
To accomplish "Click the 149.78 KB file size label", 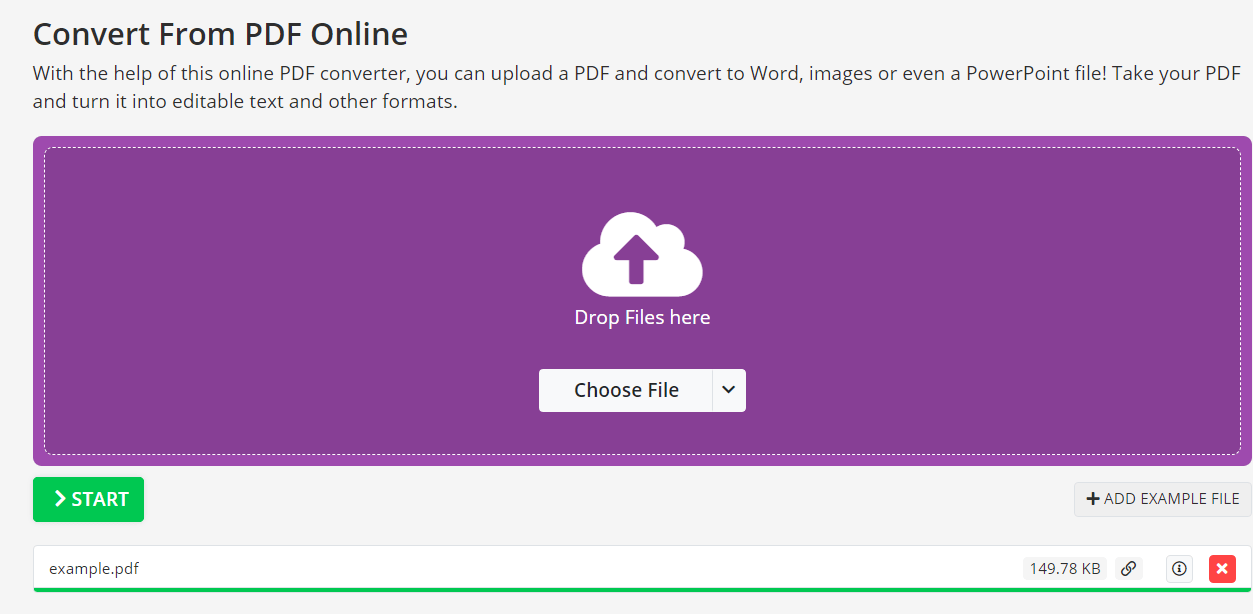I will point(1065,568).
